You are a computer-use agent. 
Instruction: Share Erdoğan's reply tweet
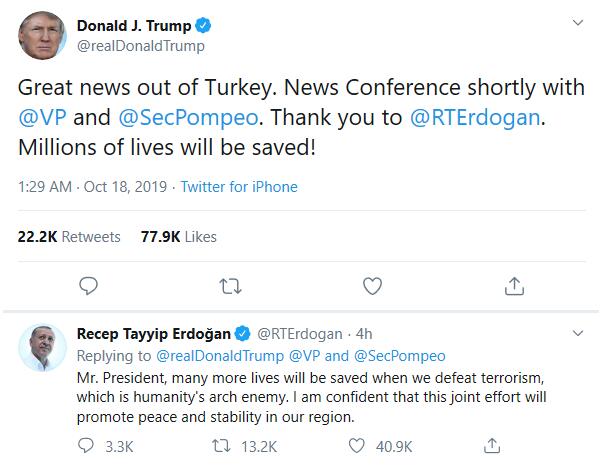coord(492,443)
